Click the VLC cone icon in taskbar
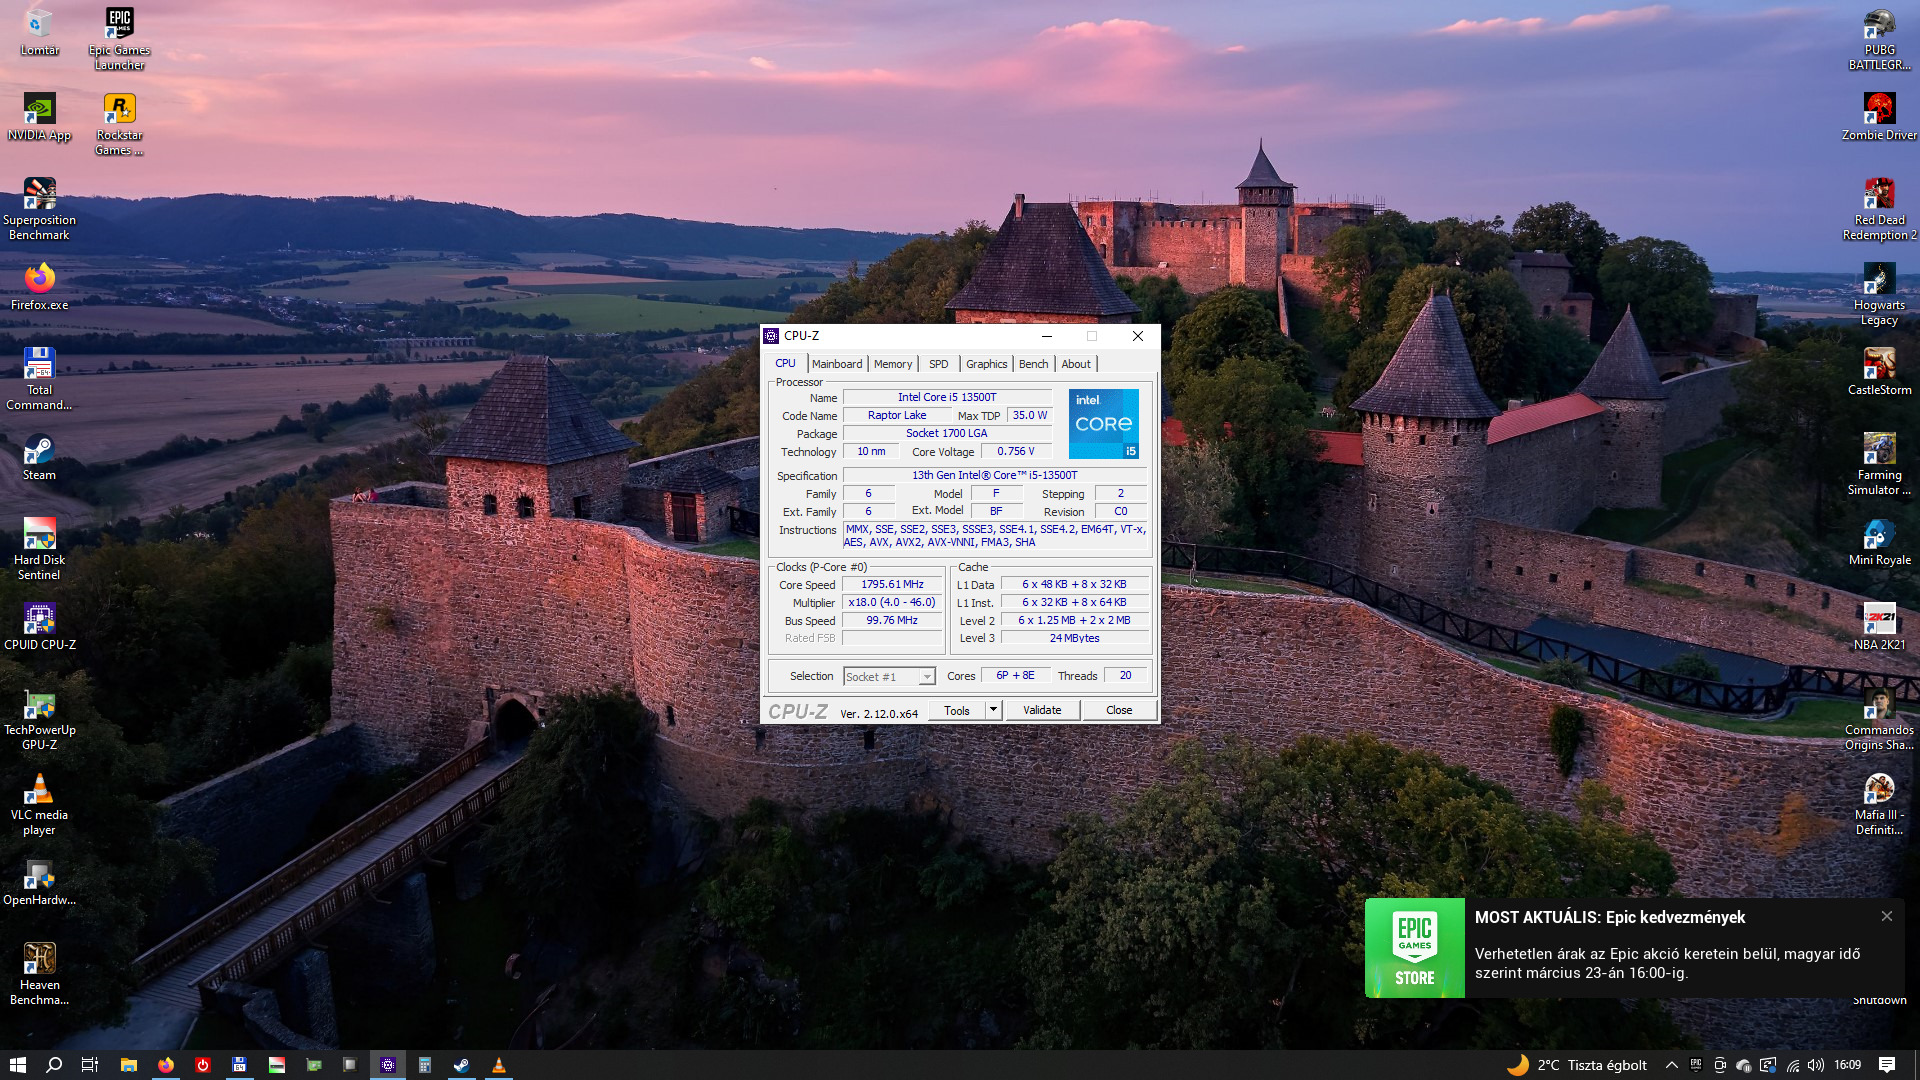 (498, 1065)
